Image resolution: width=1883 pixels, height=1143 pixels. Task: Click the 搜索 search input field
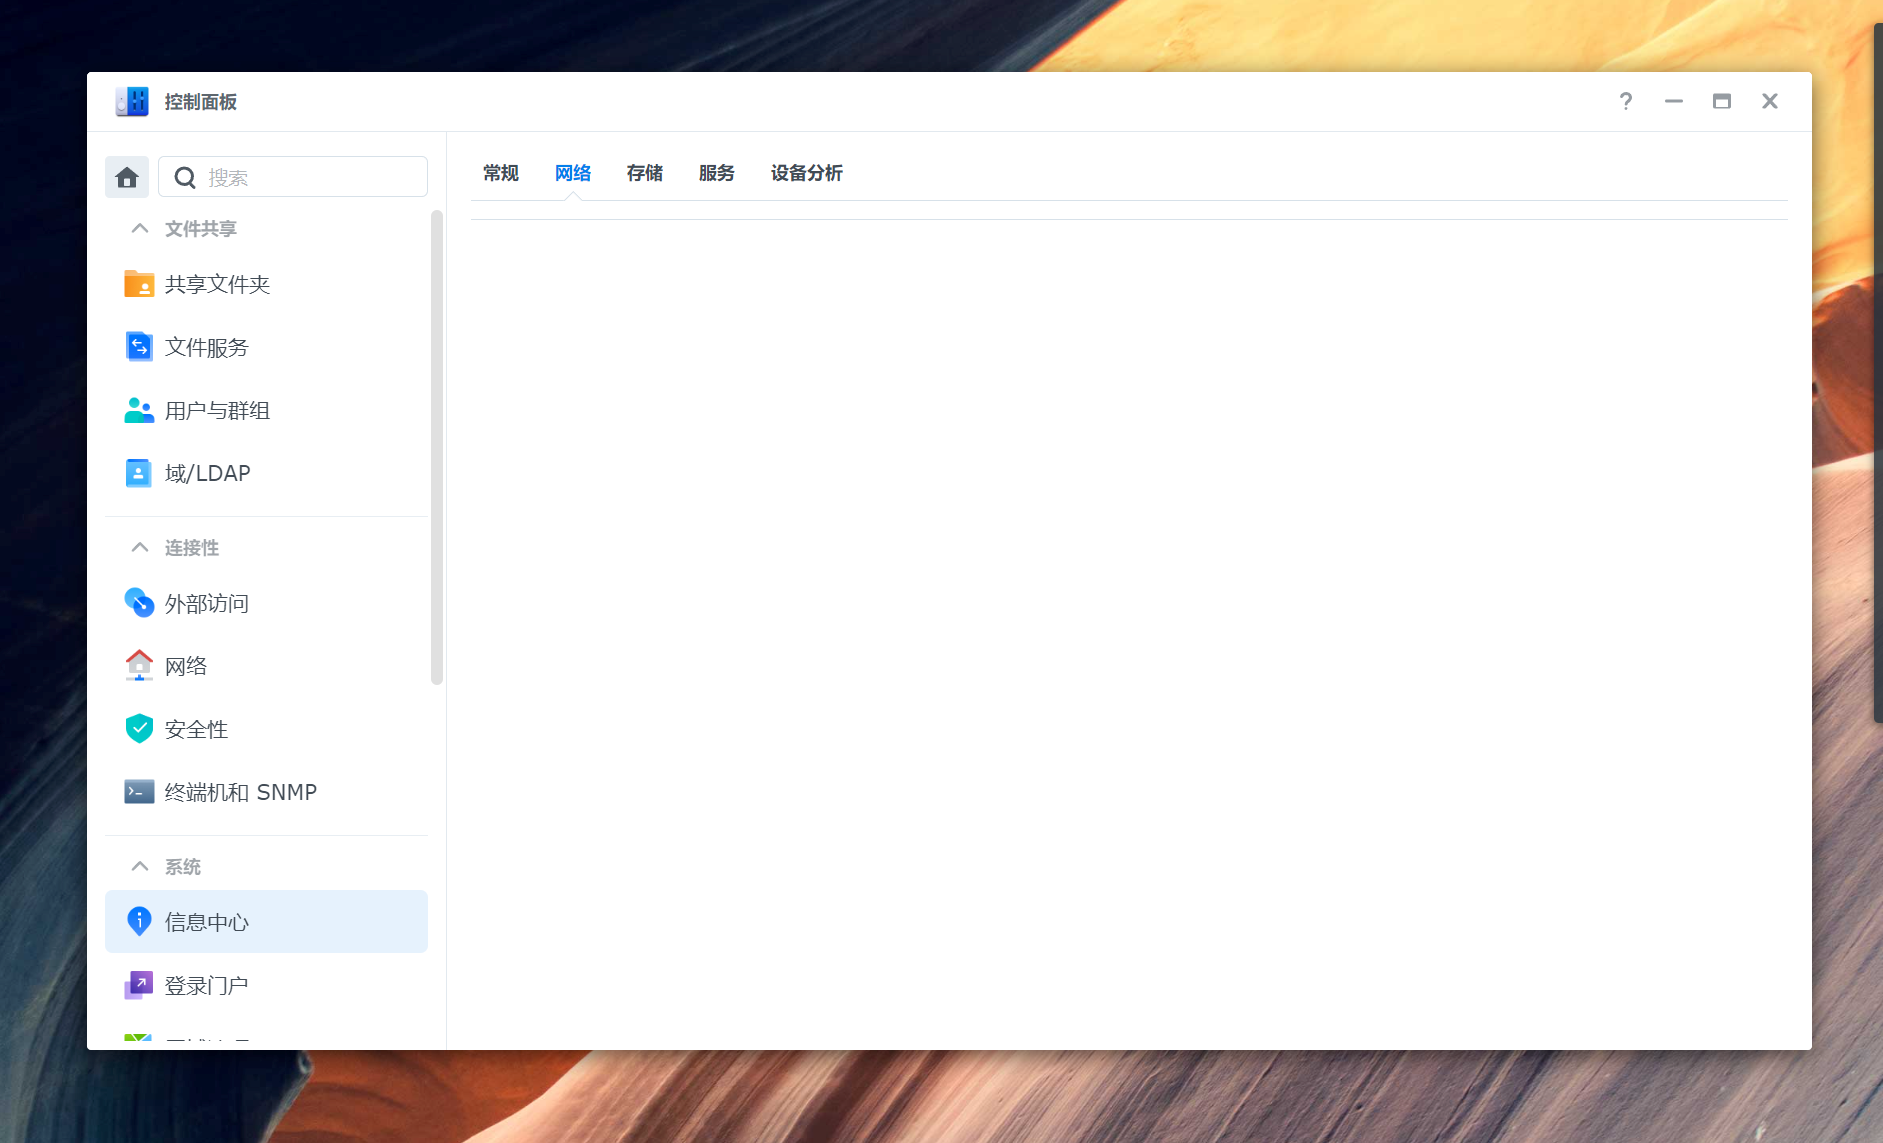tap(310, 177)
